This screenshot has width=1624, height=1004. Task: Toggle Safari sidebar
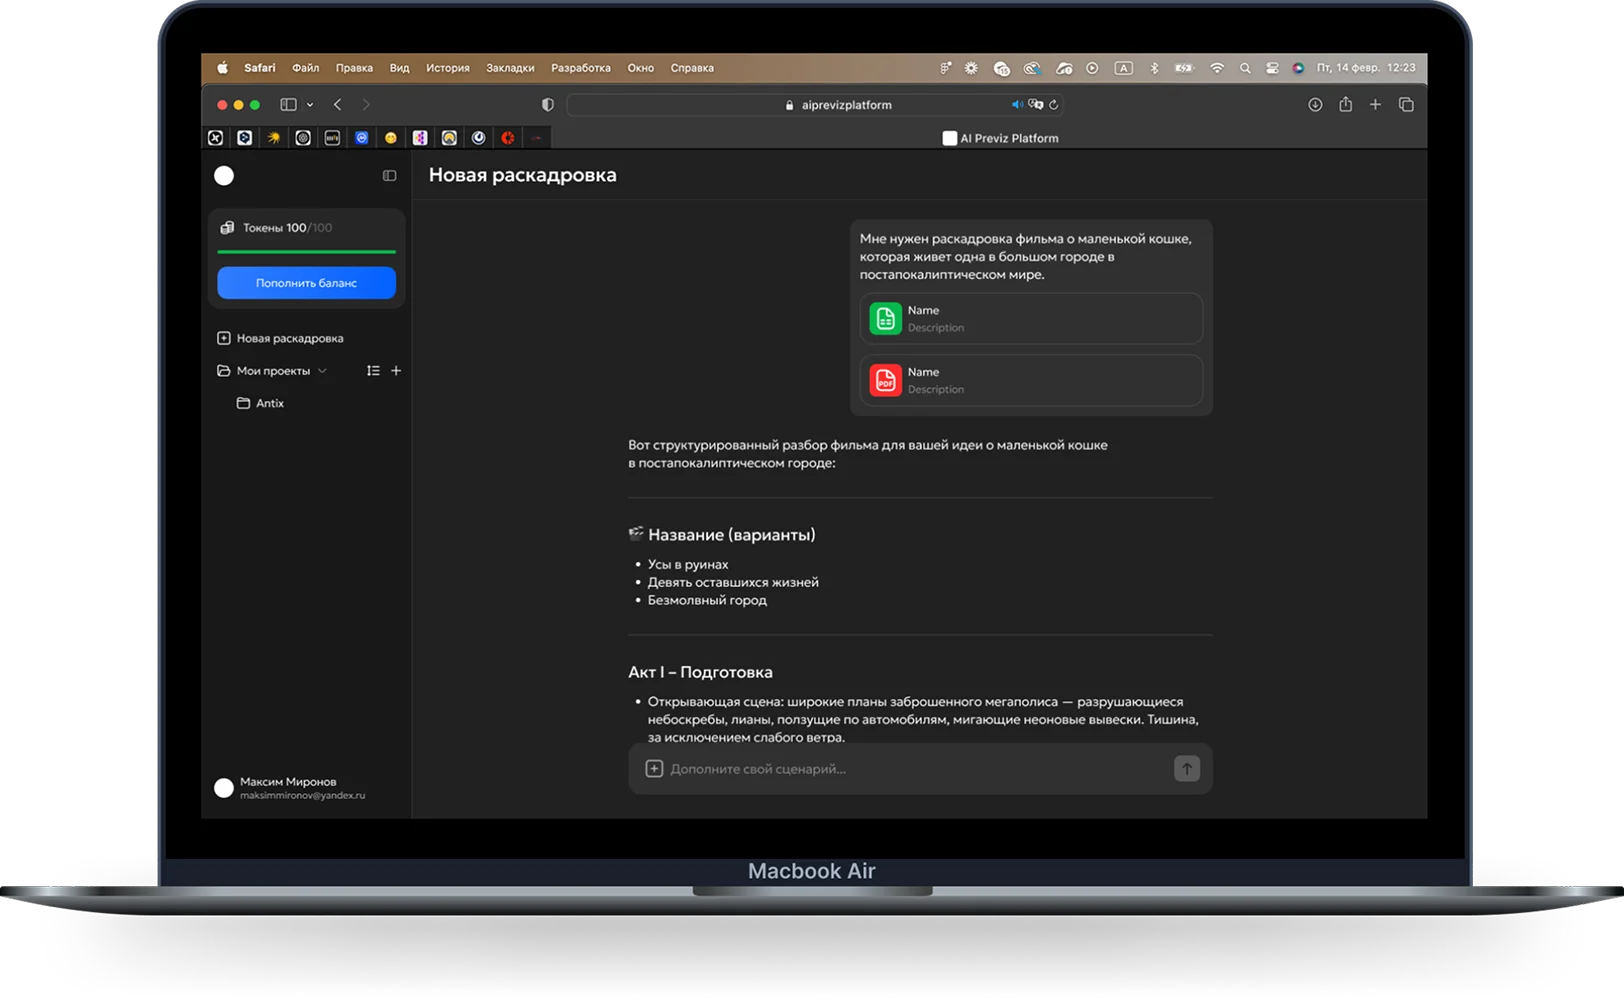[x=288, y=104]
